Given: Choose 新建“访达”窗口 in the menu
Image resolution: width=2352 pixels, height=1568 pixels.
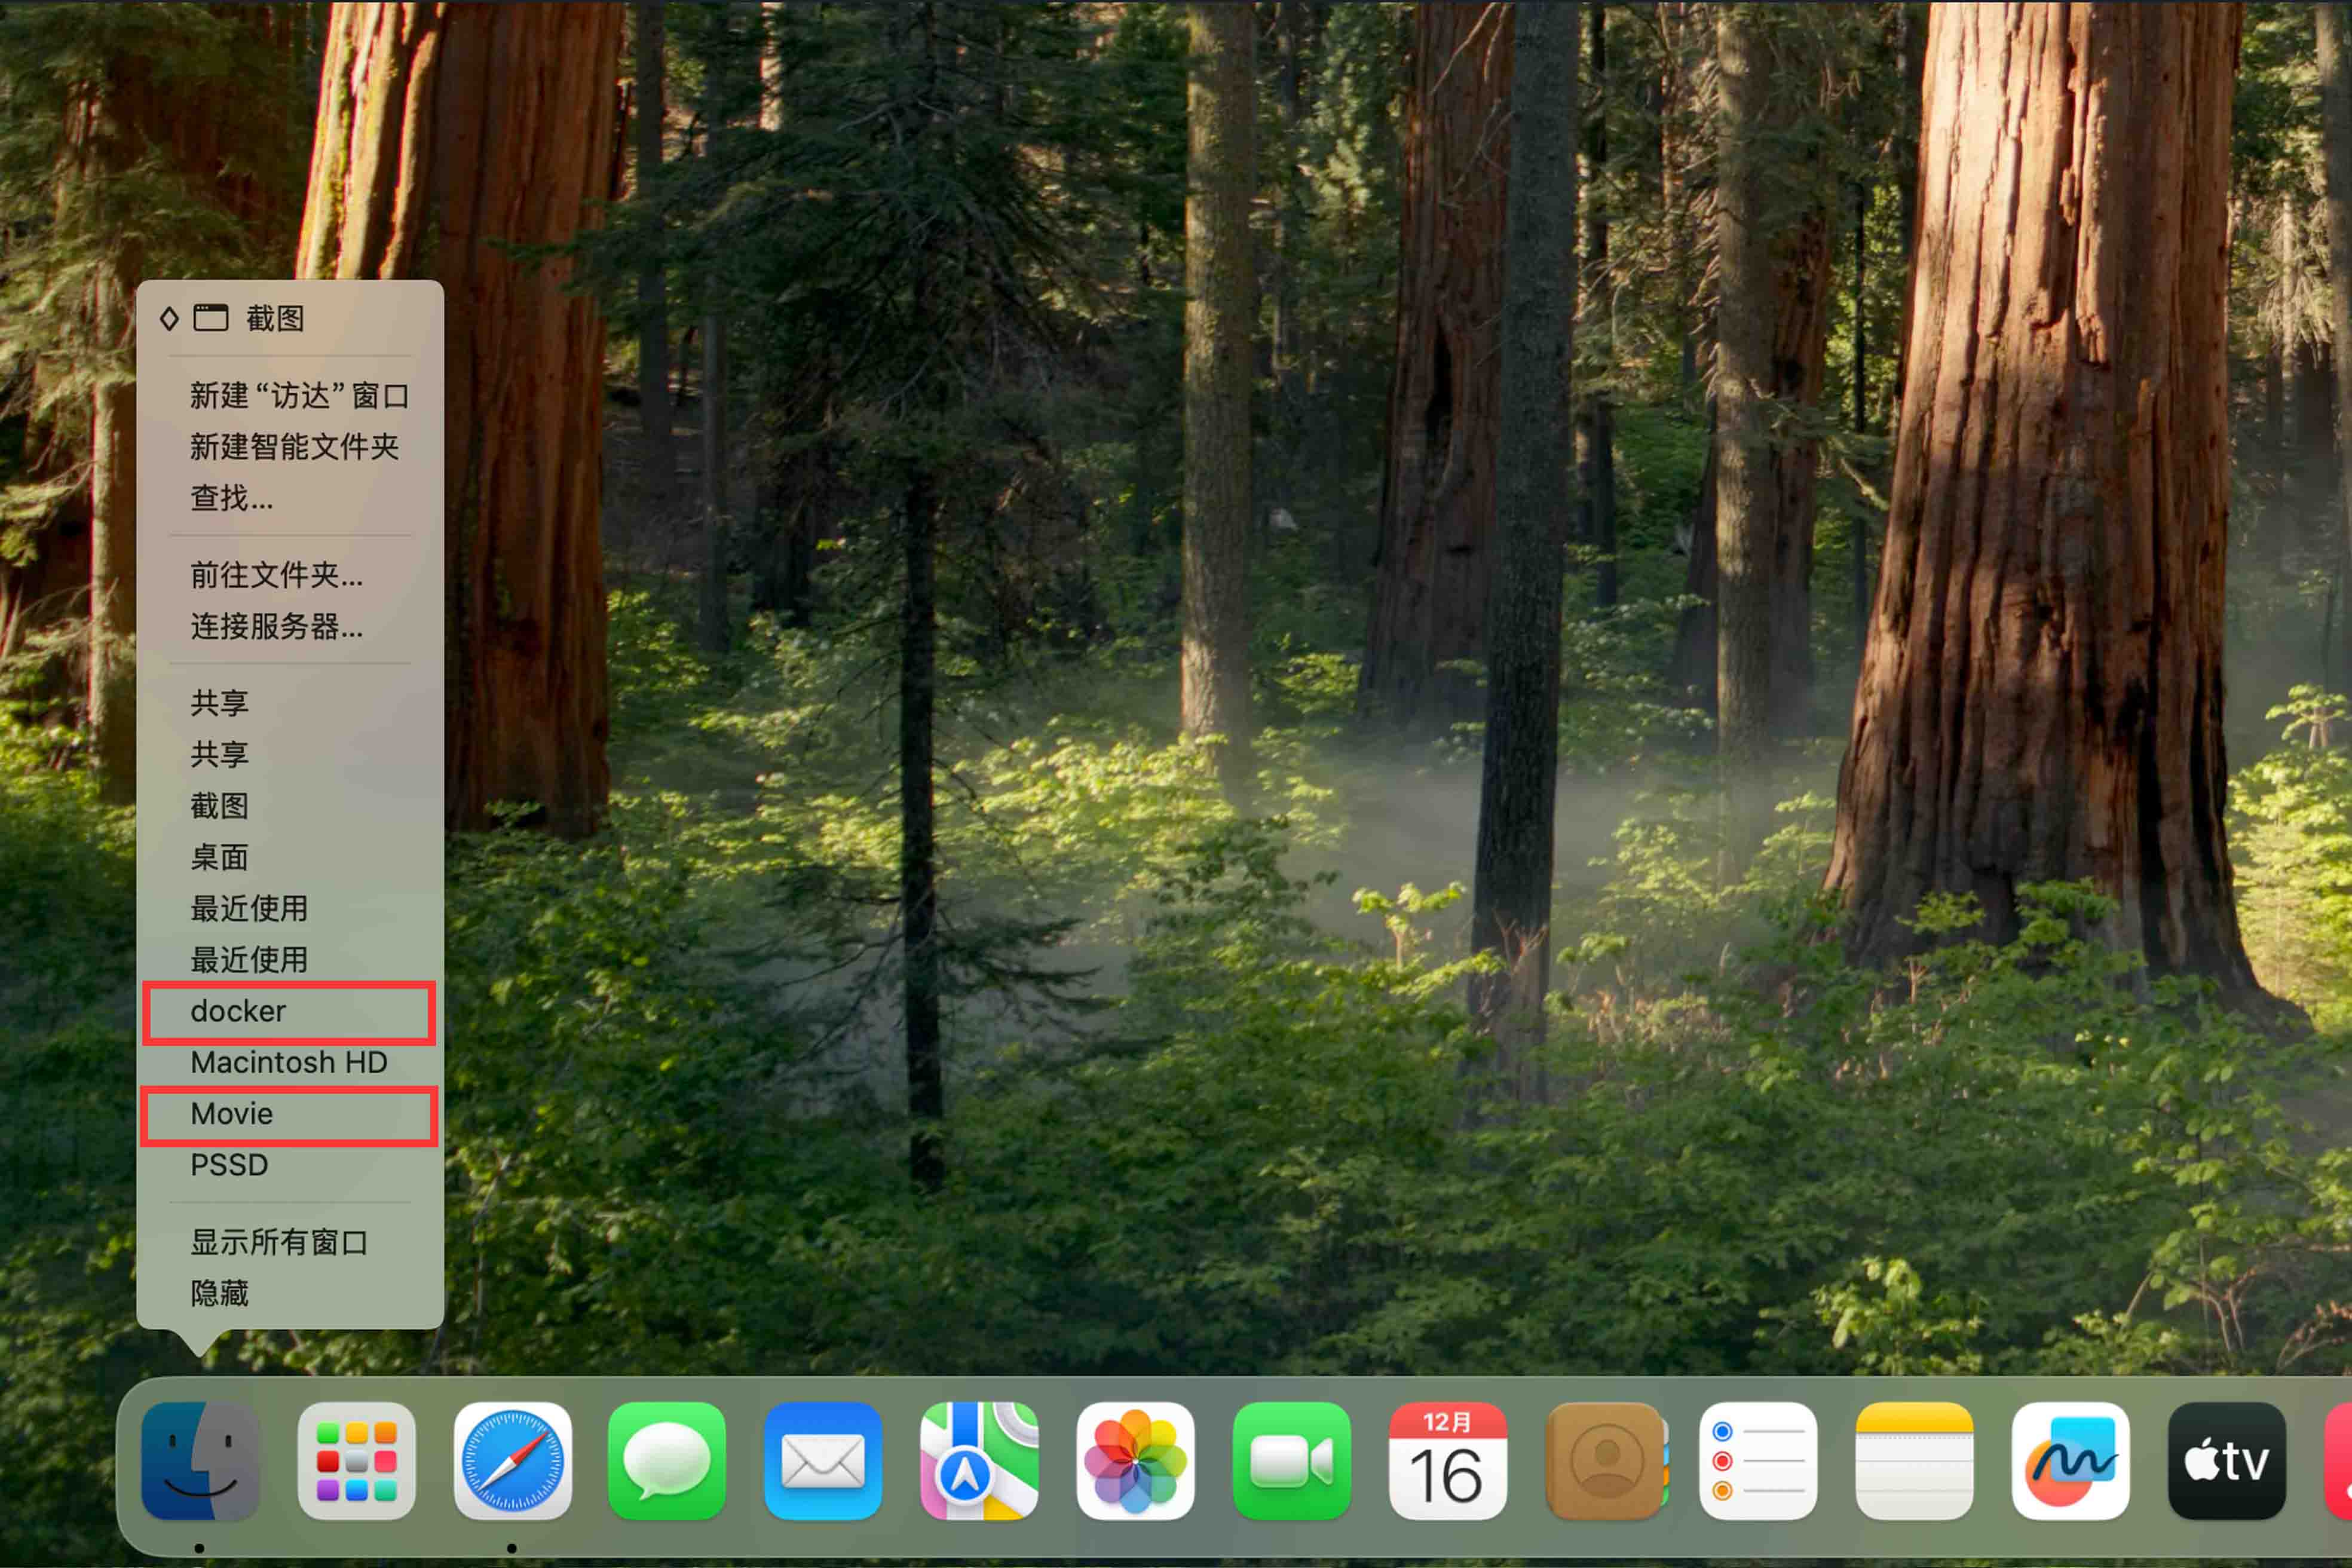Looking at the screenshot, I should click(x=290, y=396).
